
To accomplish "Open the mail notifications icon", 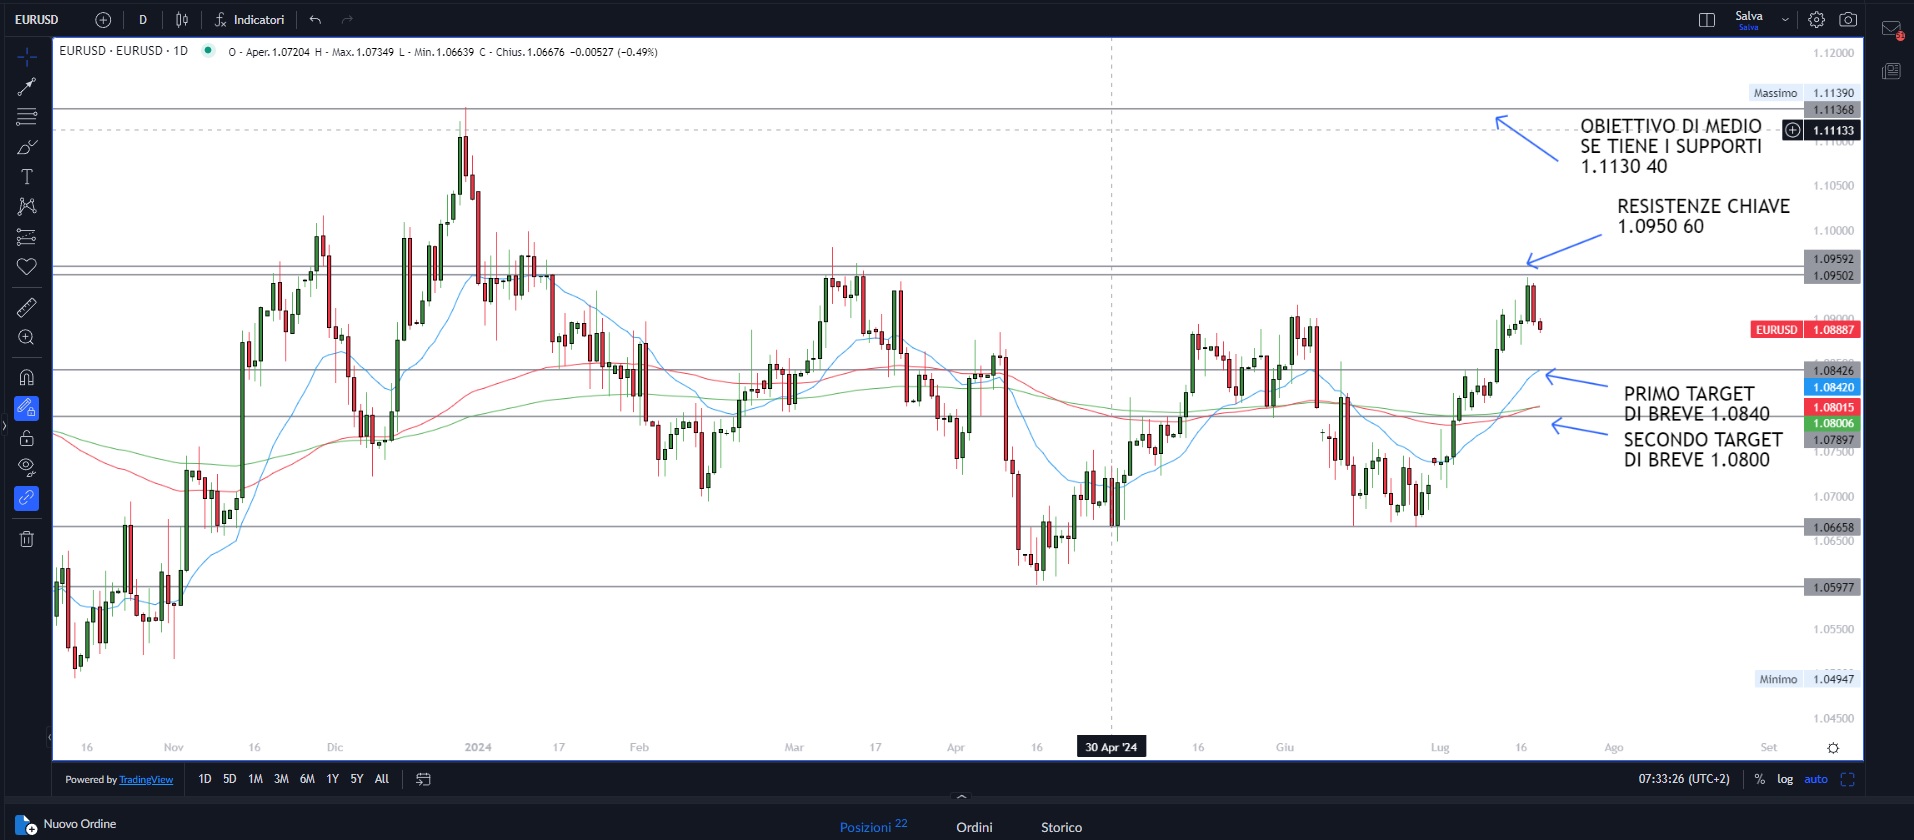I will (1891, 30).
